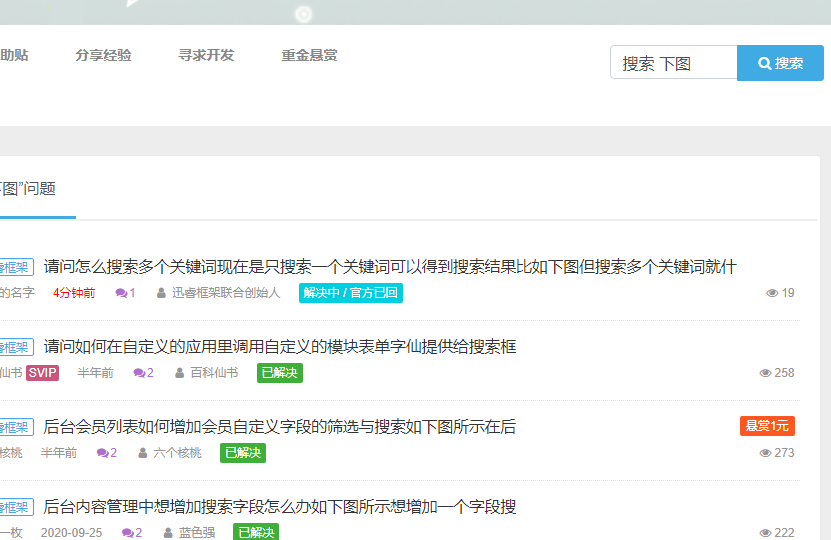831x540 pixels.
Task: Click the 悬赏1元 reward badge
Action: (767, 426)
